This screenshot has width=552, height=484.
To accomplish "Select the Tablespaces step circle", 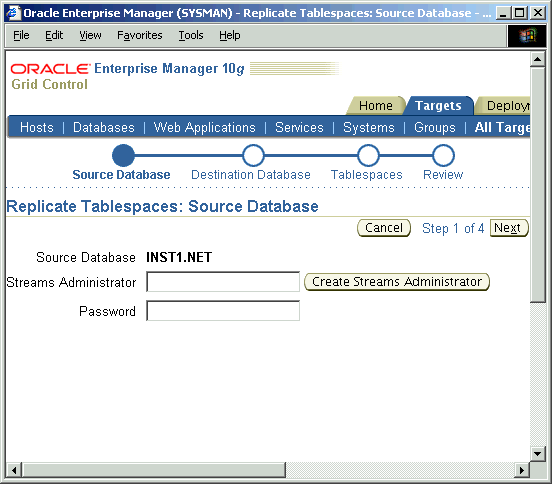I will (x=368, y=155).
